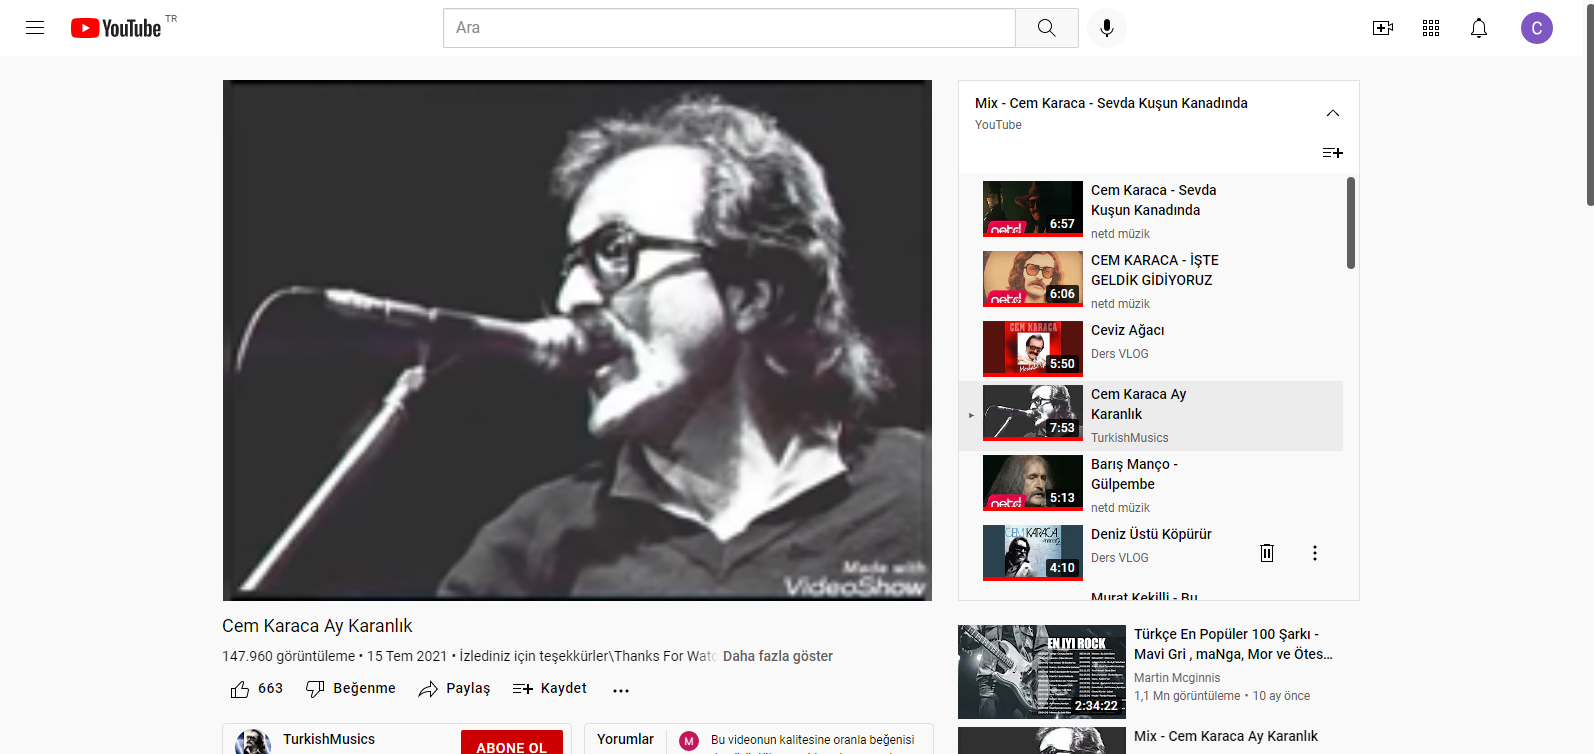
Task: Open more actions ellipsis under video
Action: pyautogui.click(x=621, y=690)
